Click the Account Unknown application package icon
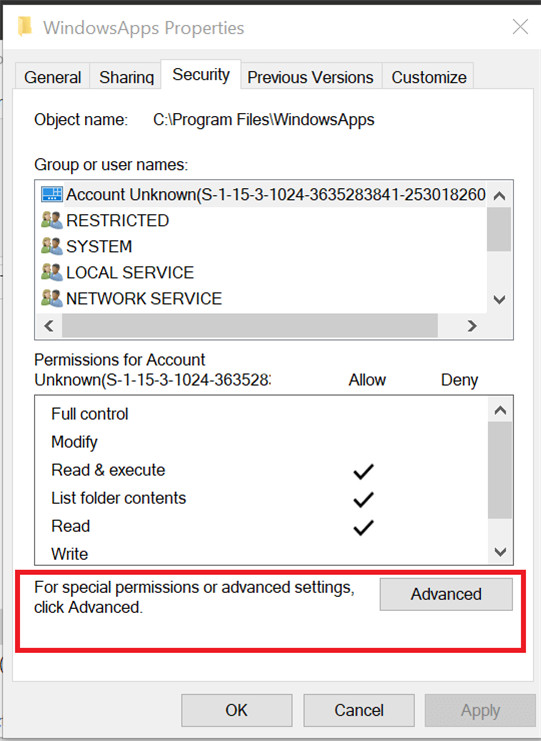Screen dimensions: 541x741 52,194
